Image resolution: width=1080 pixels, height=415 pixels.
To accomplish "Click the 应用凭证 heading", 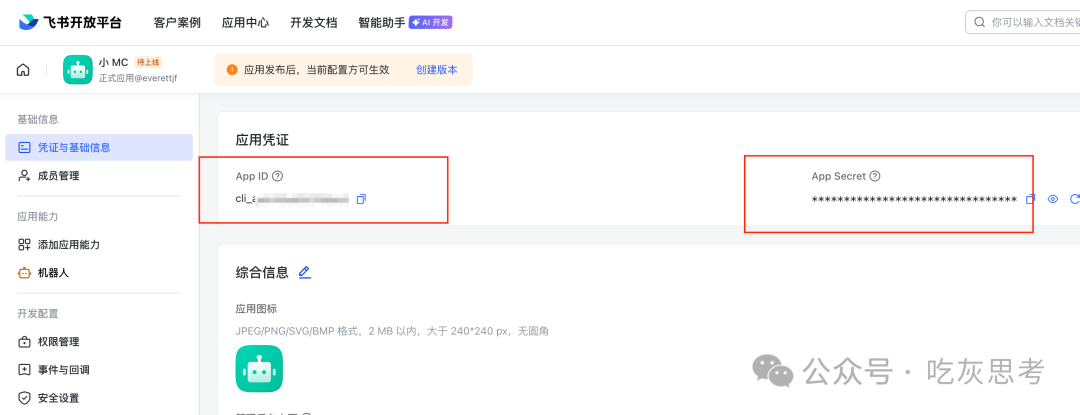I will (x=262, y=140).
